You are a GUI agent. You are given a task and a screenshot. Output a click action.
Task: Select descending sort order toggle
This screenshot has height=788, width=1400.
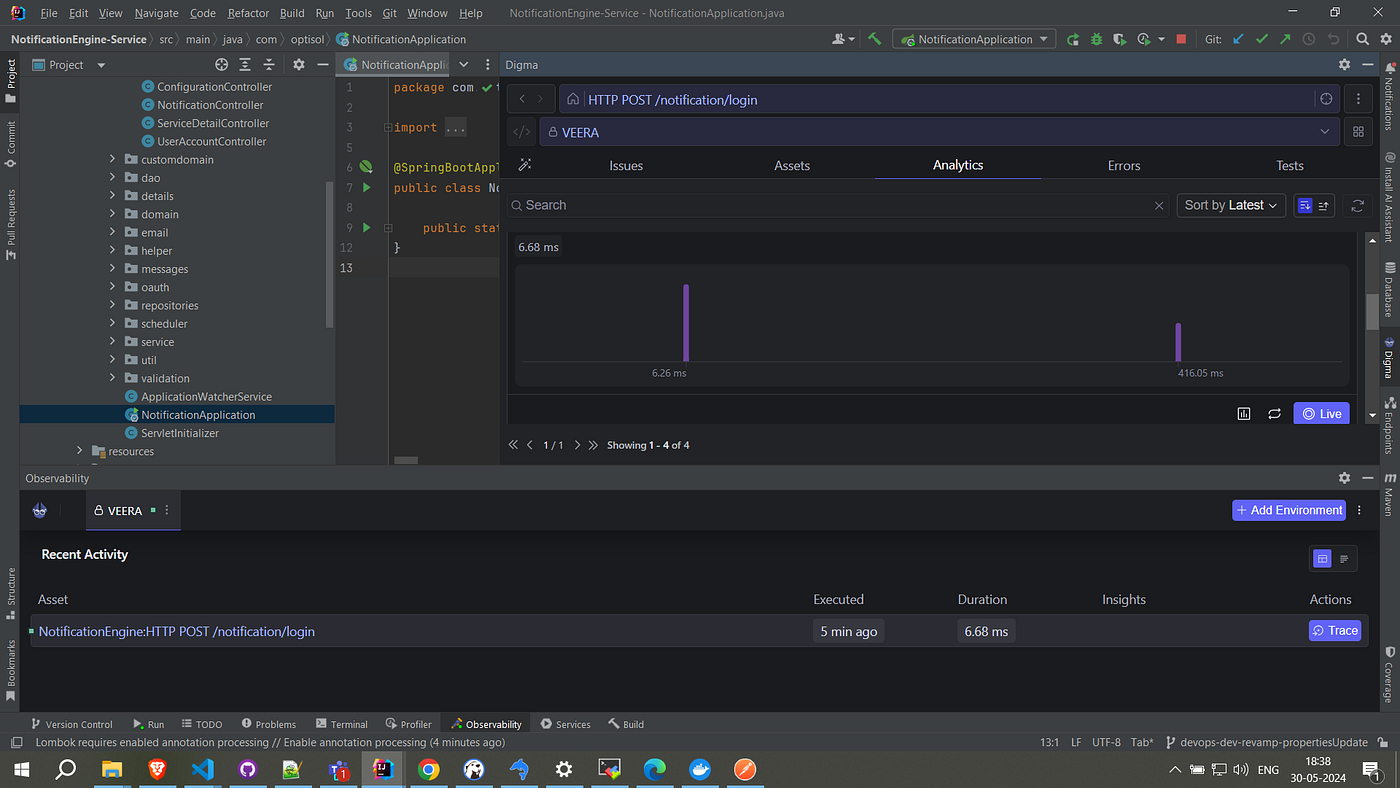1304,205
